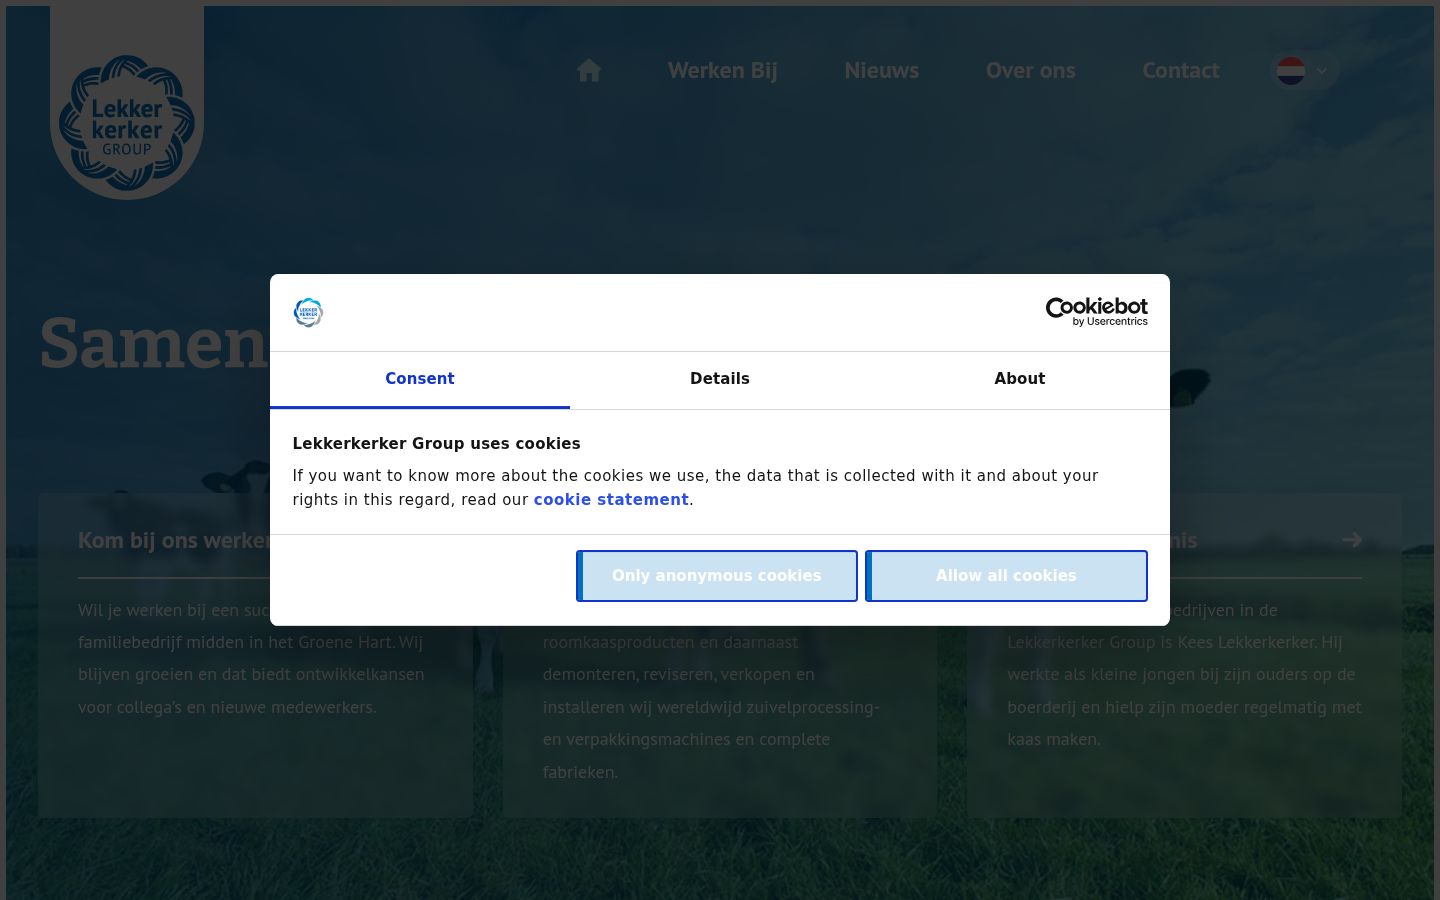Click the 'Samen' page title text

(x=154, y=342)
